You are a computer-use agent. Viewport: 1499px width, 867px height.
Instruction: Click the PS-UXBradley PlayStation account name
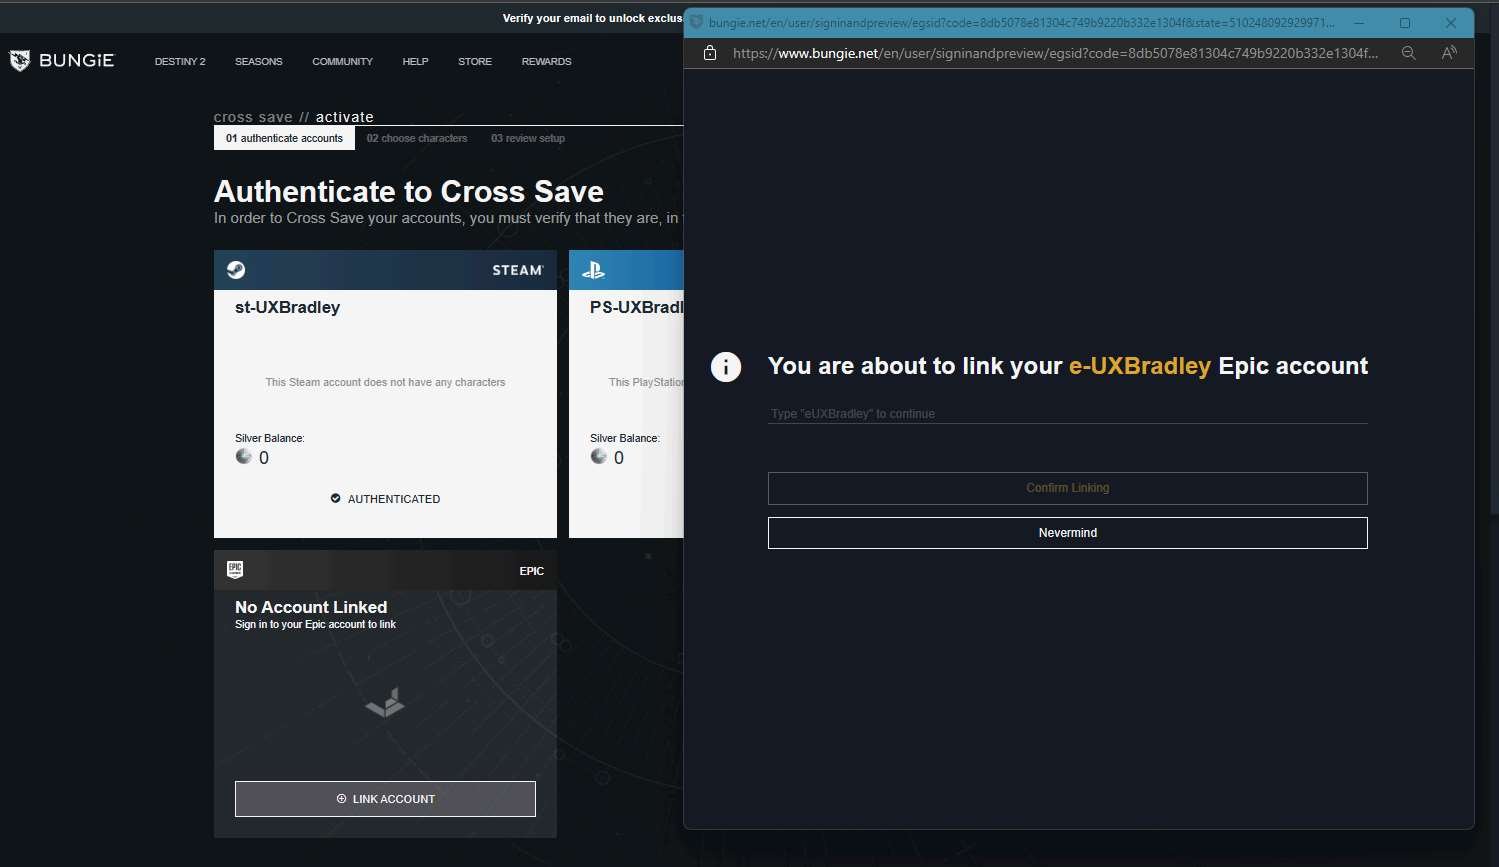pyautogui.click(x=636, y=307)
